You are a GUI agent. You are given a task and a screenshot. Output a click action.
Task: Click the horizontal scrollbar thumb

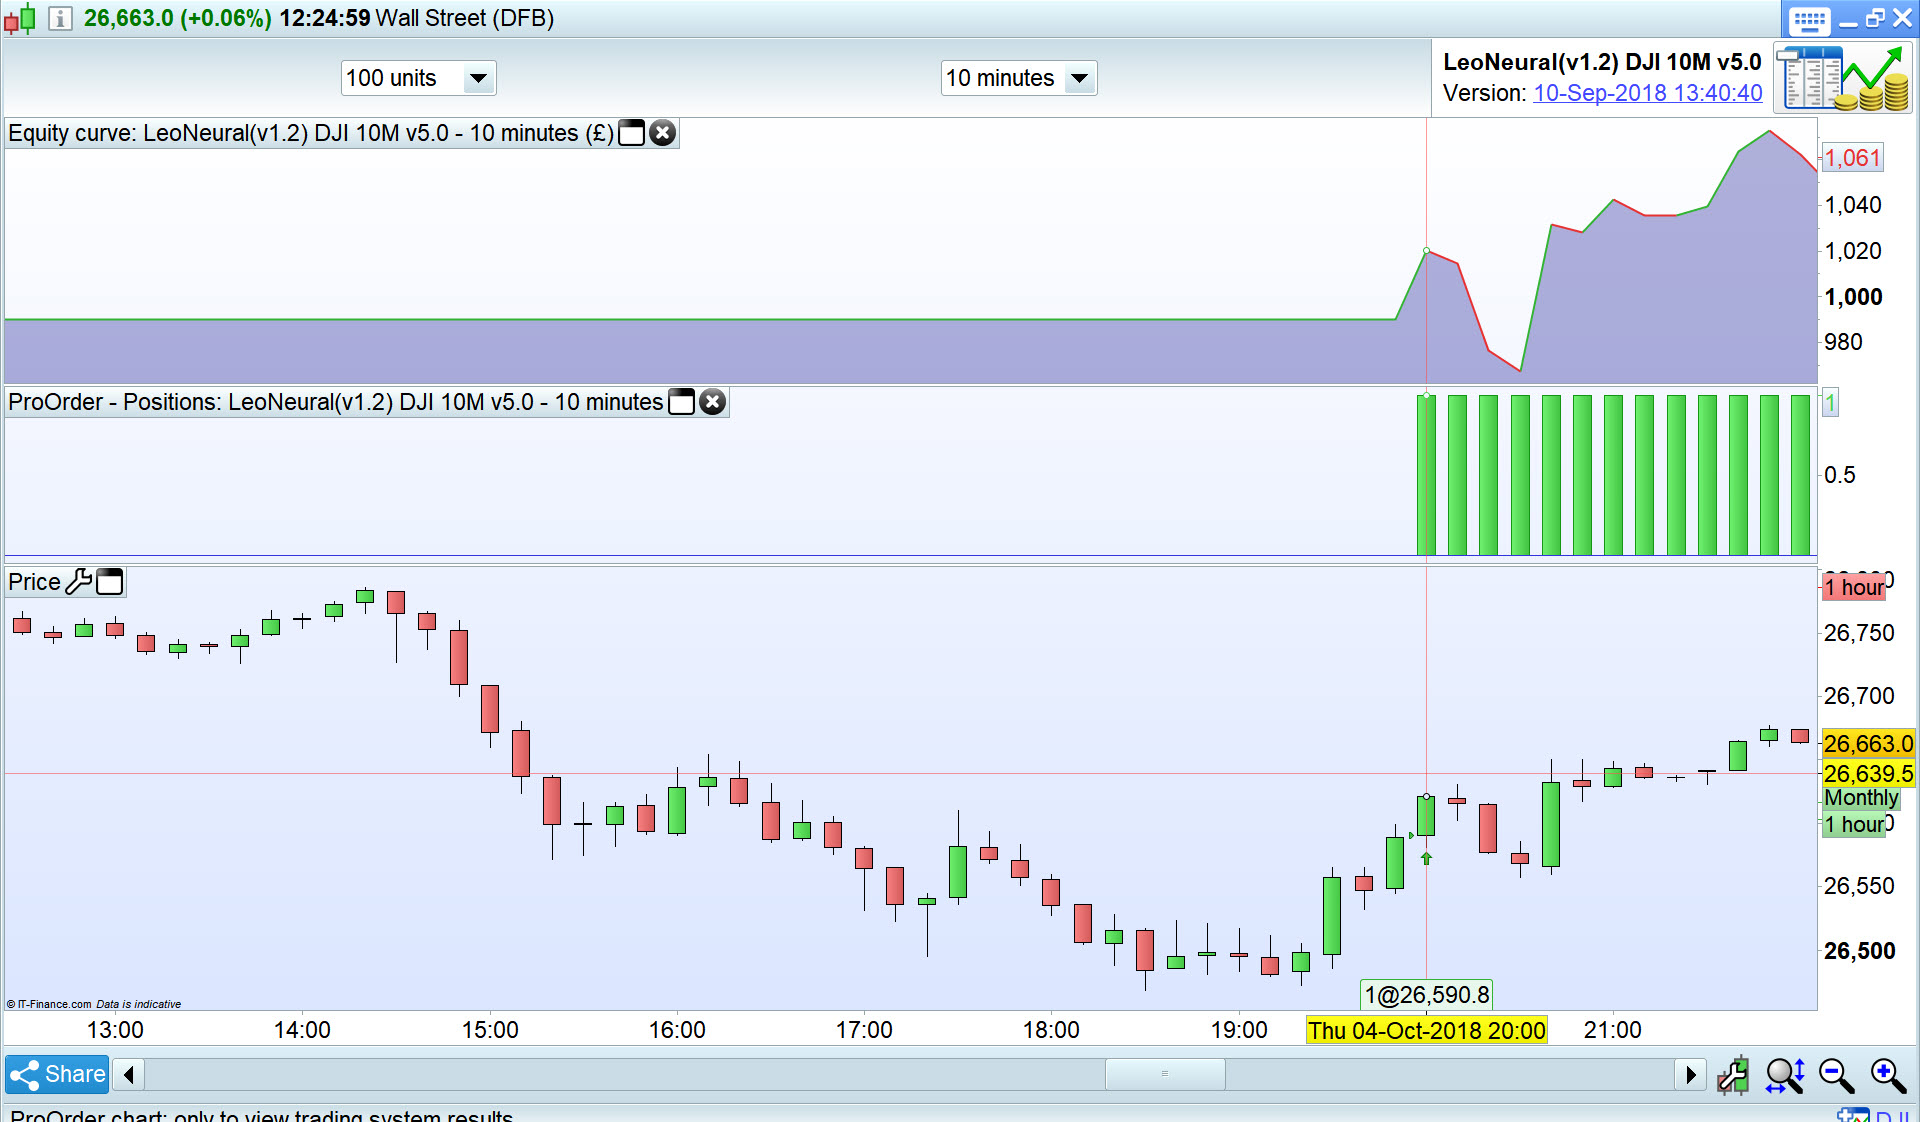pos(1164,1075)
